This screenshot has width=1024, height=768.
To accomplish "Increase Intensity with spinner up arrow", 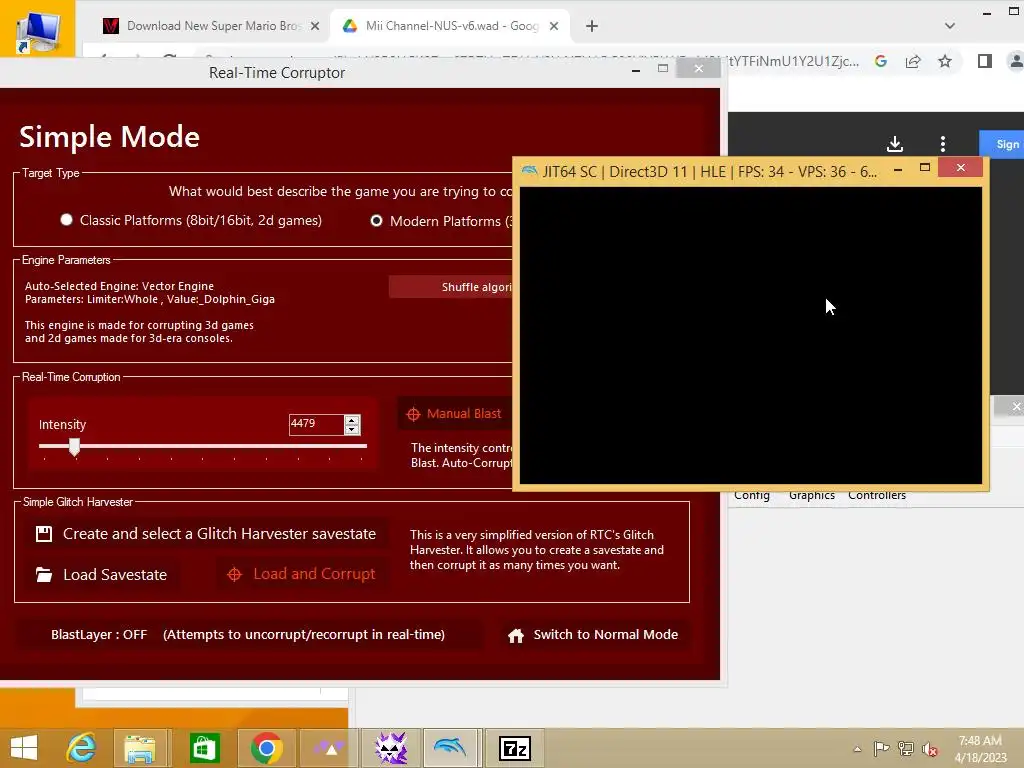I will point(352,420).
